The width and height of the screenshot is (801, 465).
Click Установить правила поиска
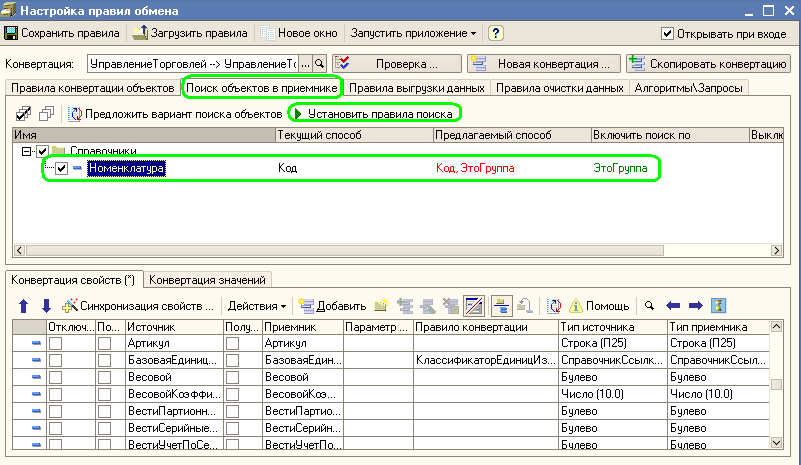[374, 113]
